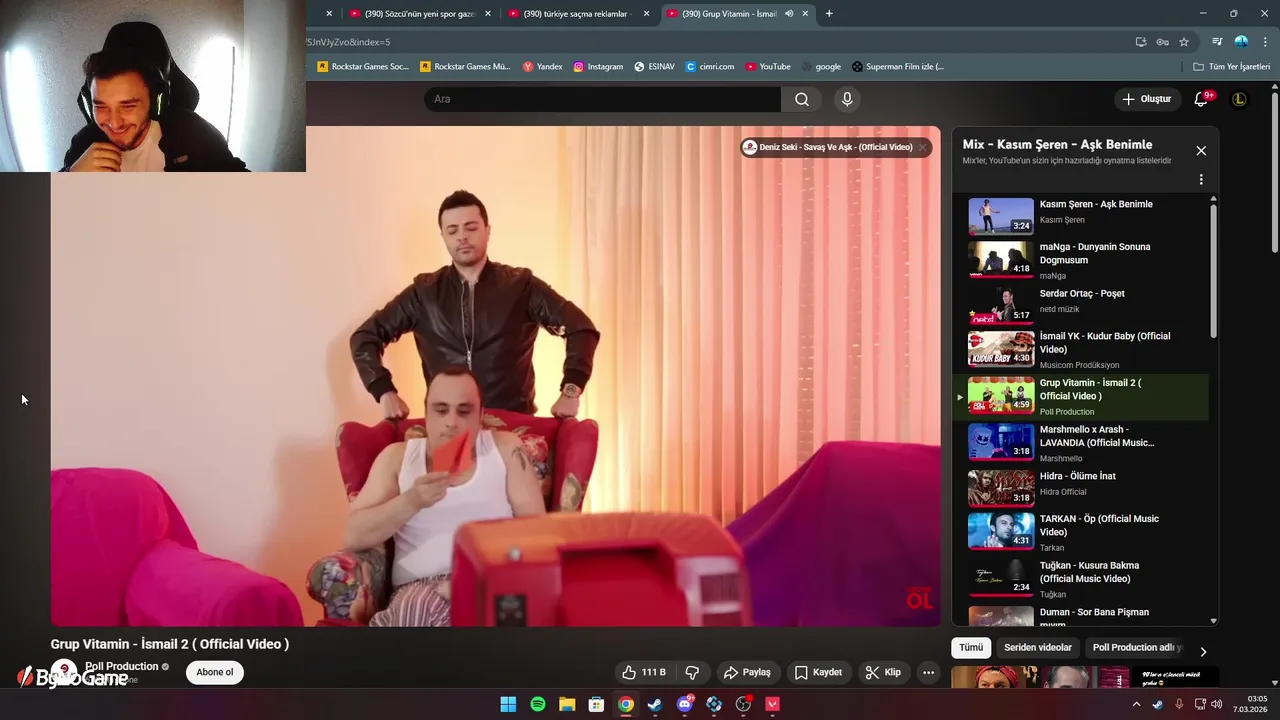Viewport: 1280px width, 720px height.
Task: Open Steam from the taskbar
Action: (x=654, y=704)
